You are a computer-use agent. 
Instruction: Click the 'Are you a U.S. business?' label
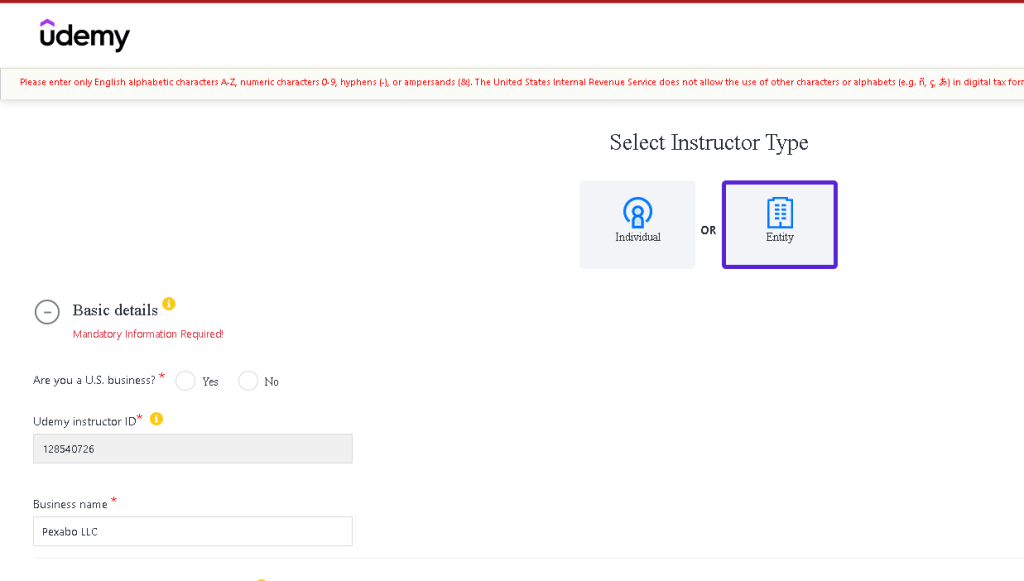tap(94, 380)
